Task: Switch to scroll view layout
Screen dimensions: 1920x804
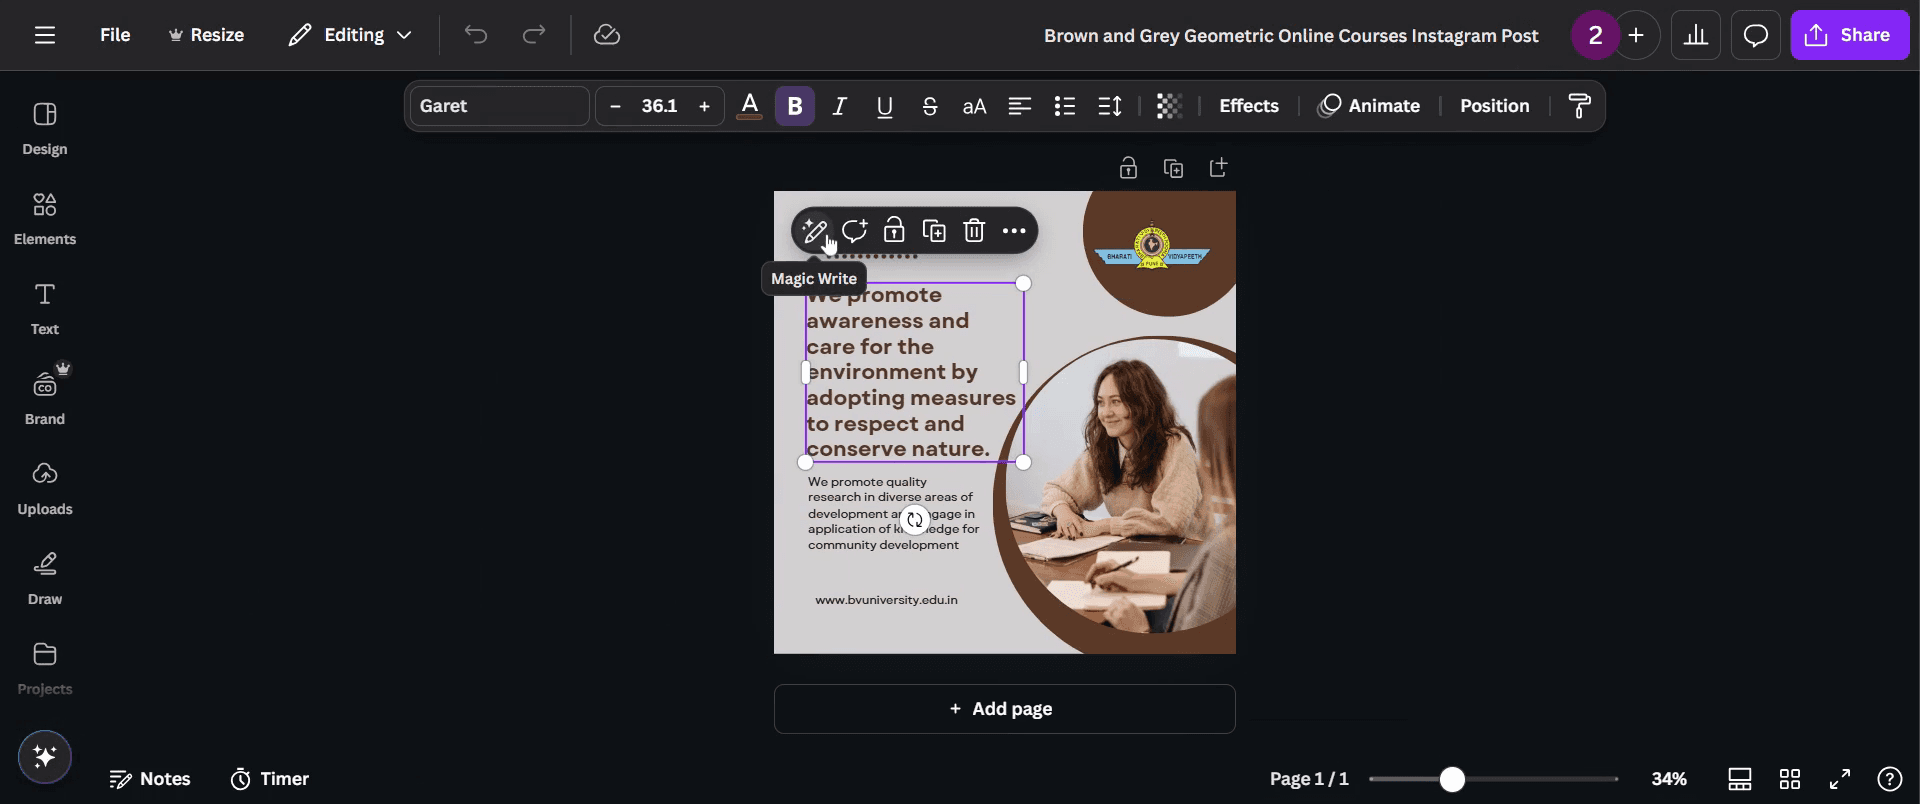Action: click(1740, 779)
